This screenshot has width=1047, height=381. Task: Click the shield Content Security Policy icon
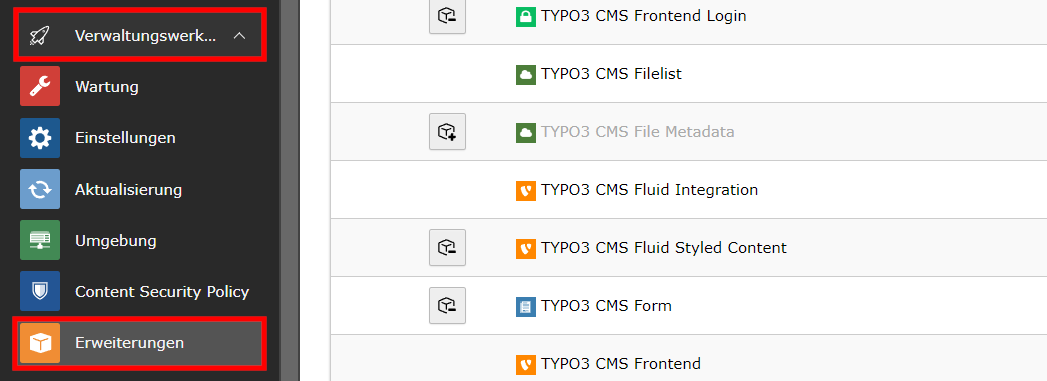(x=40, y=292)
